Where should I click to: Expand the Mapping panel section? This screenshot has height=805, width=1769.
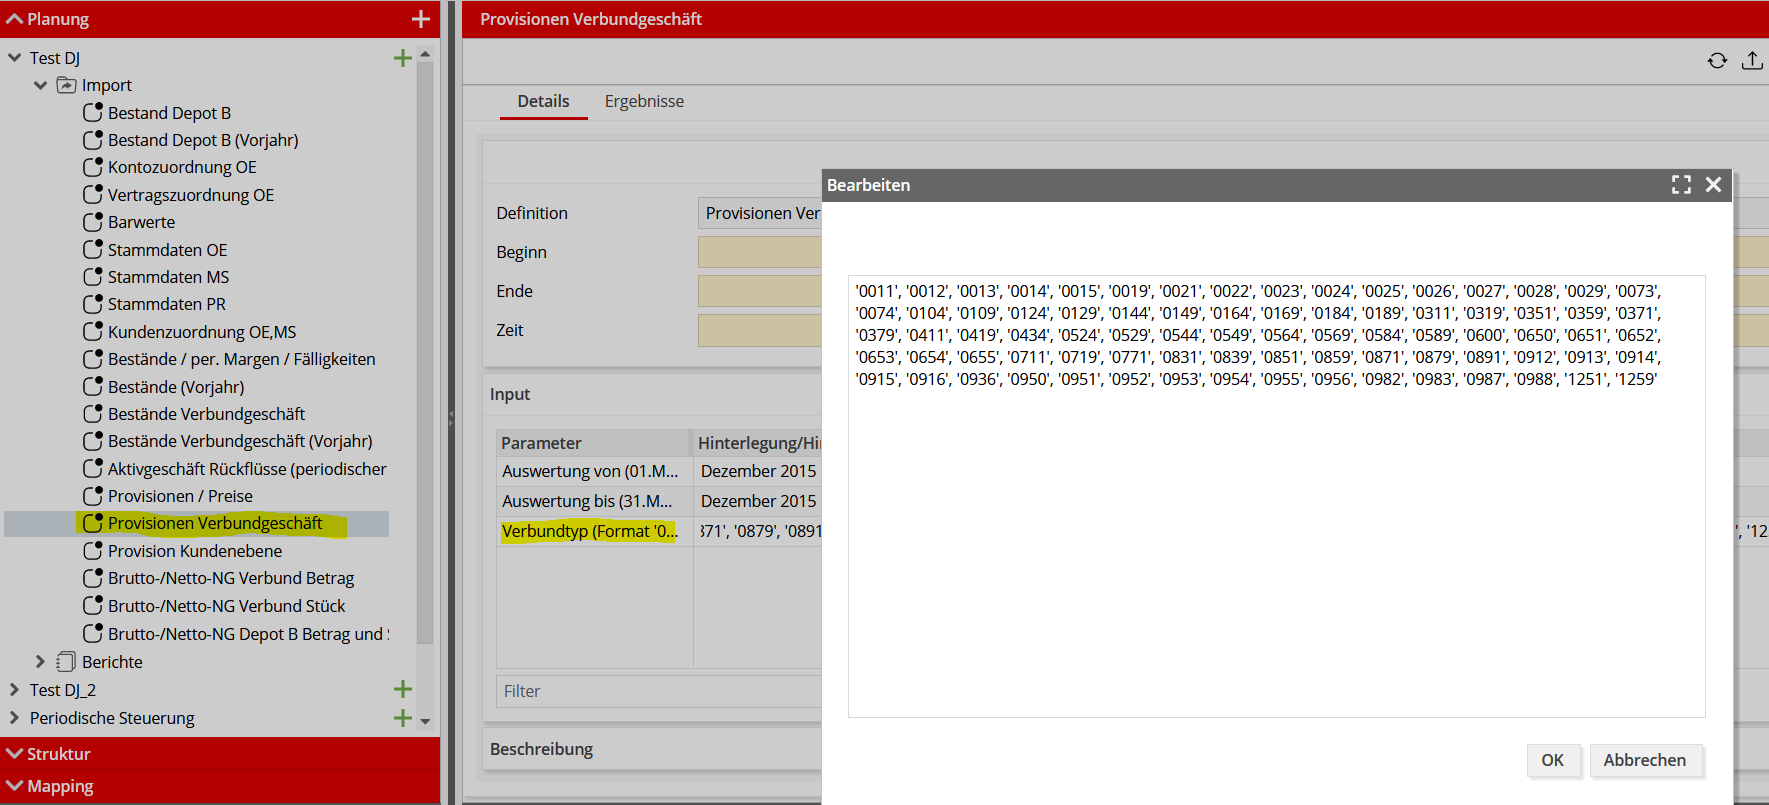15,786
